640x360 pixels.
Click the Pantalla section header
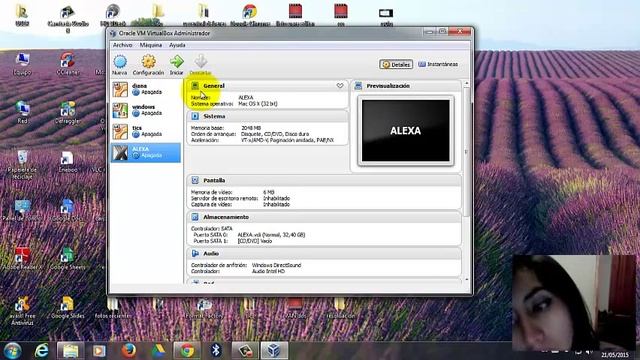[324, 180]
